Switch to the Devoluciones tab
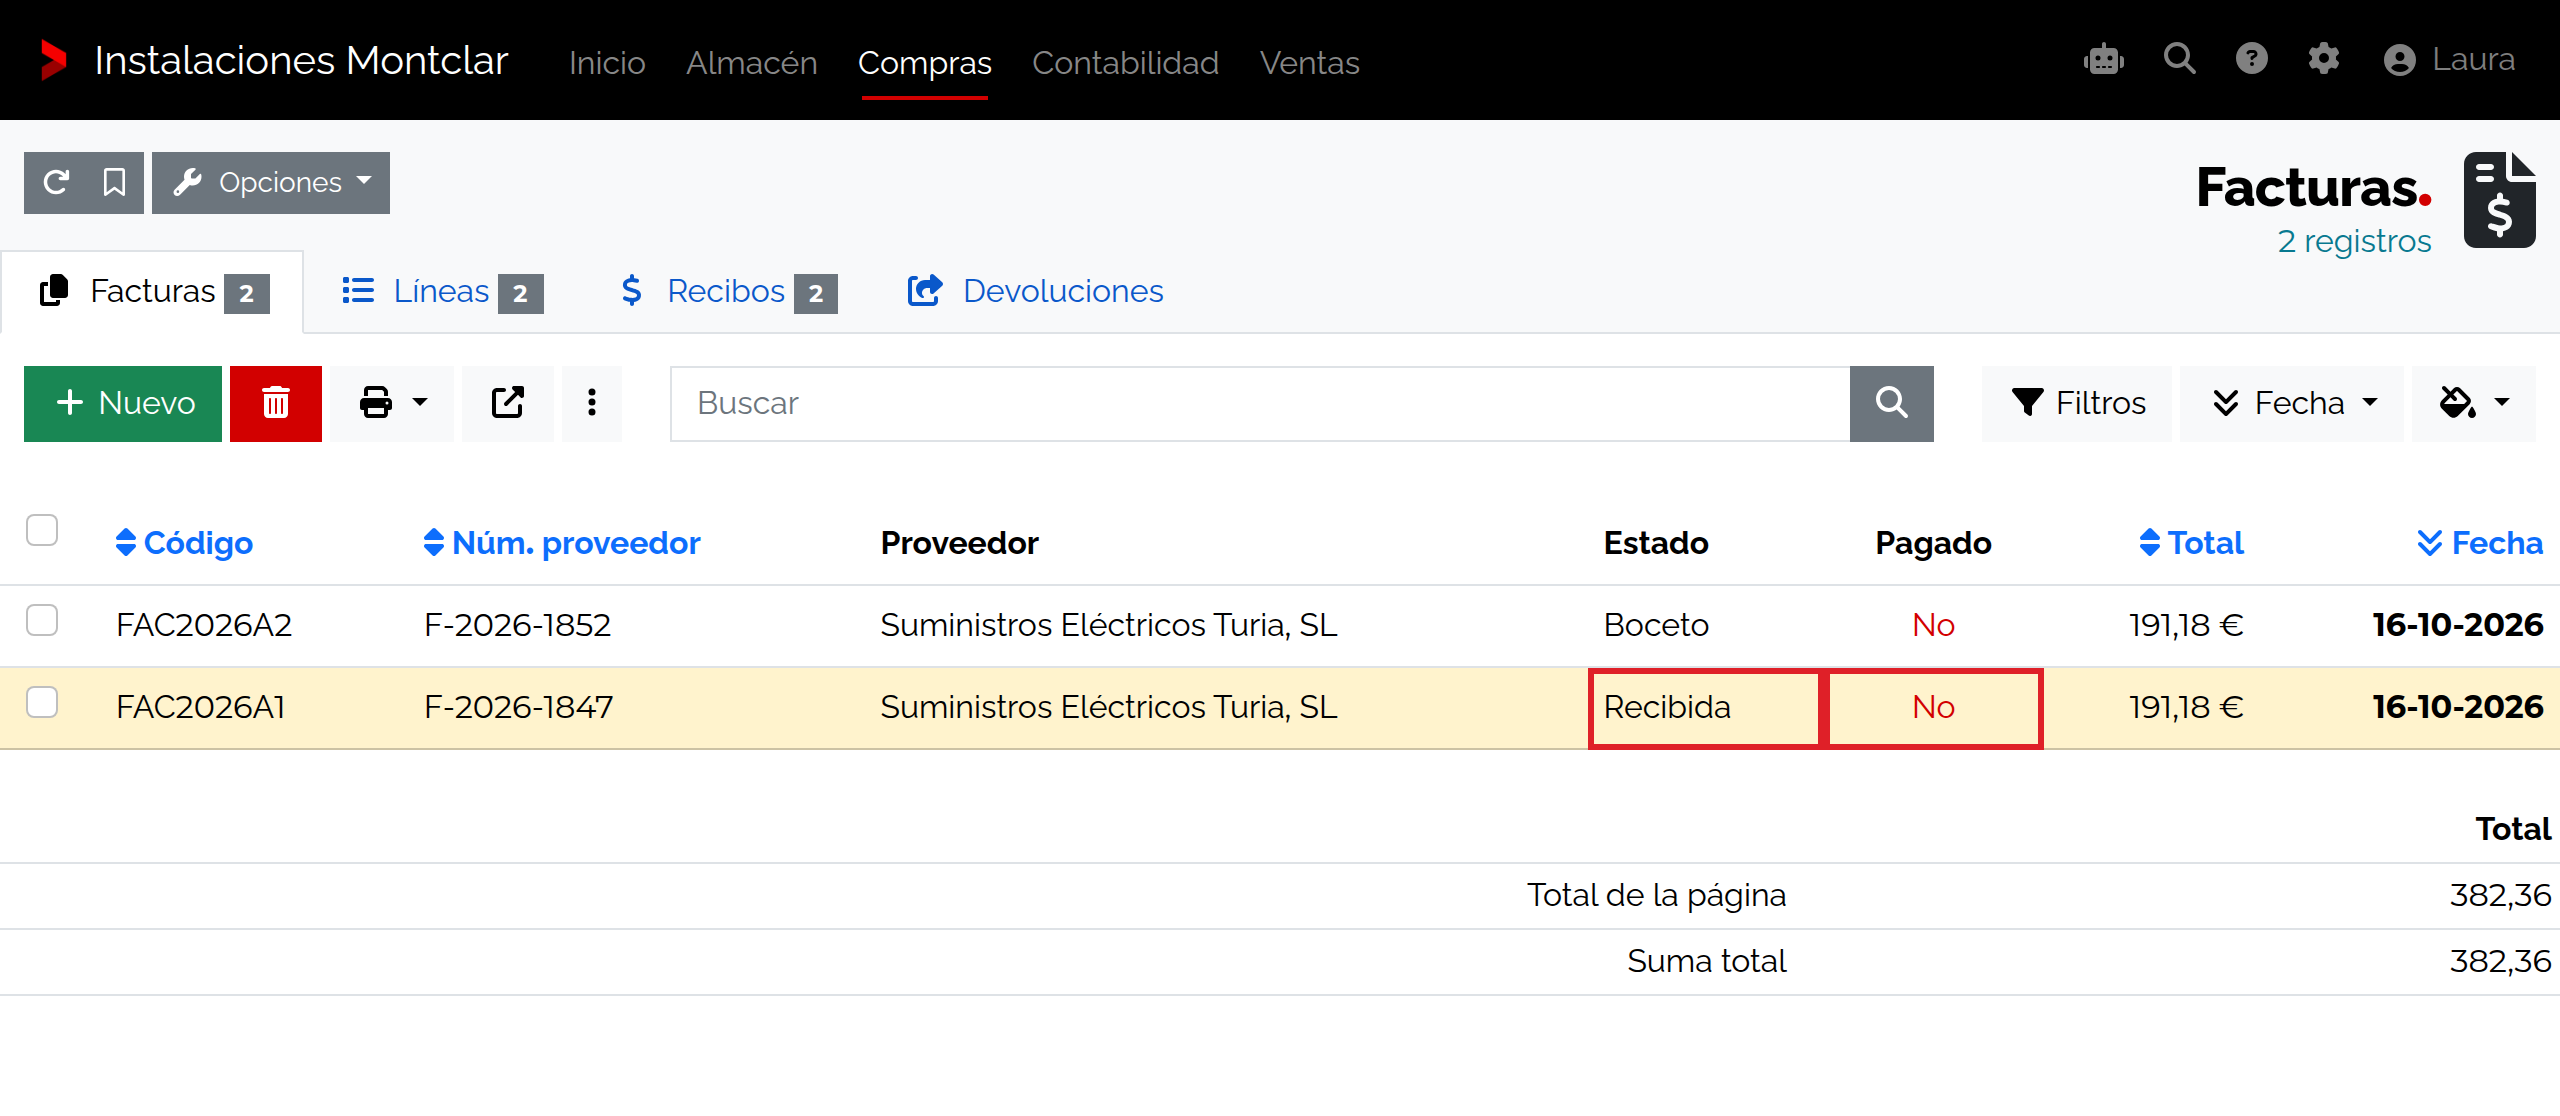The image size is (2560, 1116). (x=1035, y=291)
